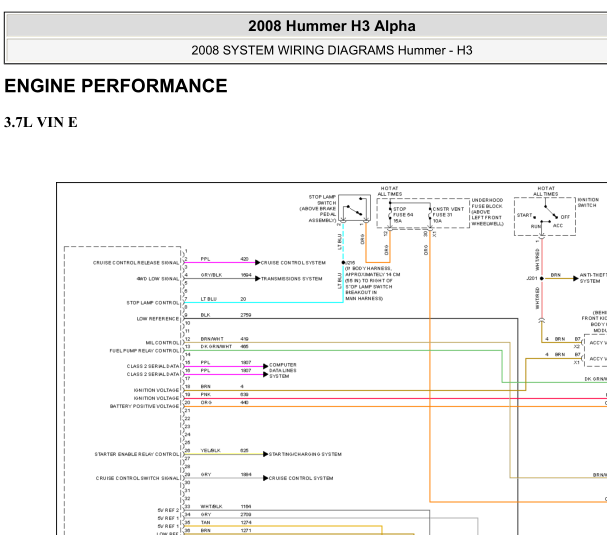Click 'LT BLU' wire color on pin 7
Image resolution: width=607 pixels, height=535 pixels.
(x=209, y=299)
